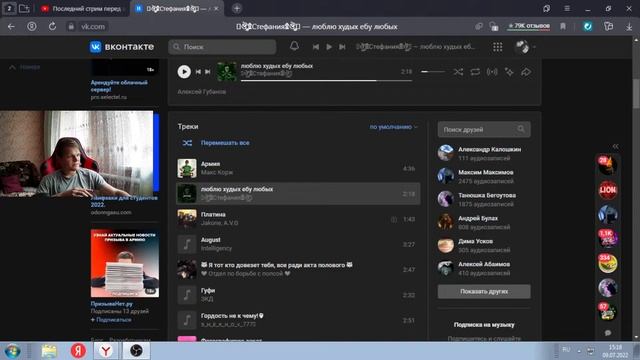This screenshot has width=640, height=360.
Task: Seek within the track progress bar
Action: [x=326, y=80]
